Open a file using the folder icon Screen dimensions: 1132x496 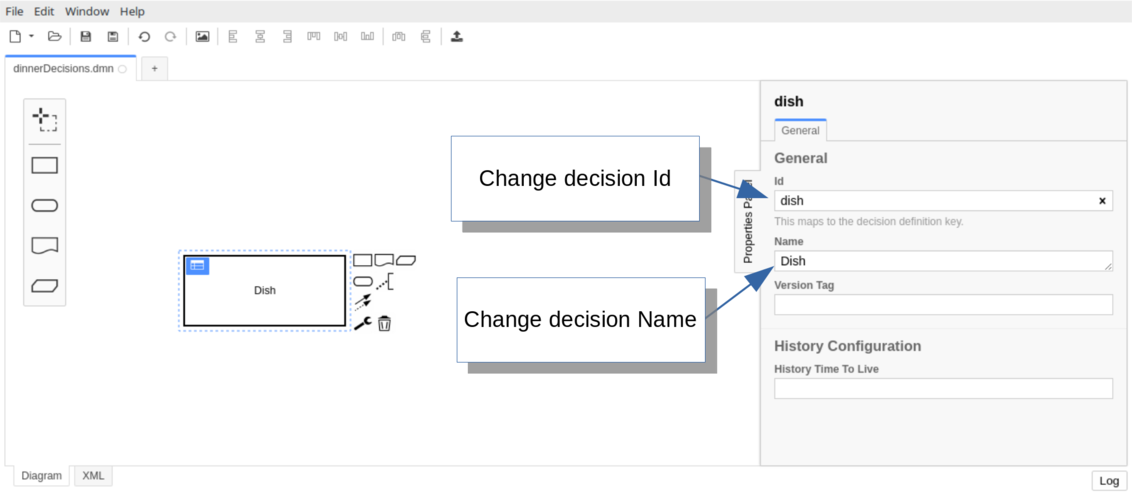click(55, 37)
